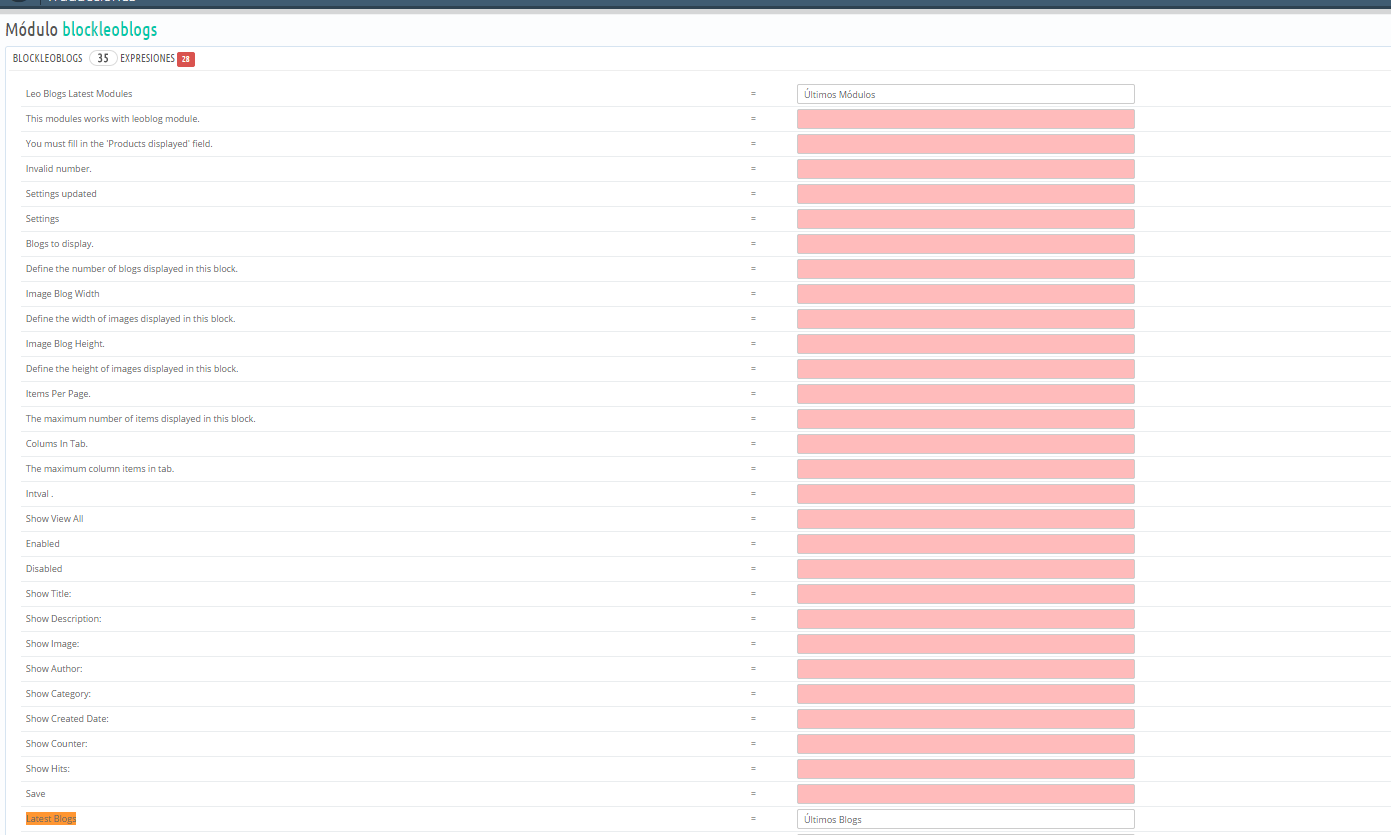
Task: Click the 'blockleoblogs' module title
Action: (x=109, y=30)
